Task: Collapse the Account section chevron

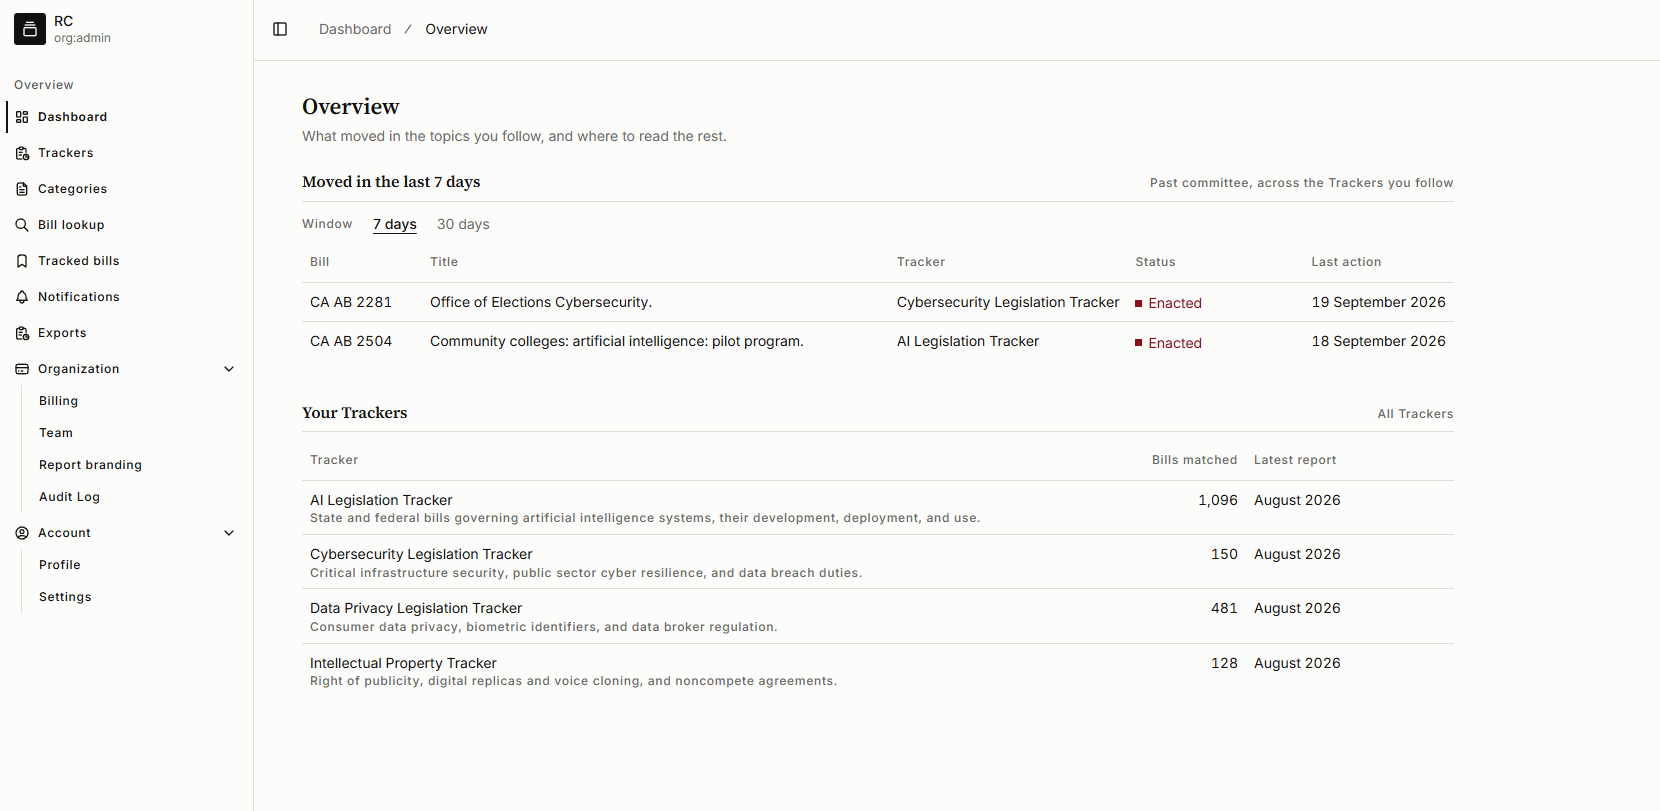Action: tap(229, 533)
